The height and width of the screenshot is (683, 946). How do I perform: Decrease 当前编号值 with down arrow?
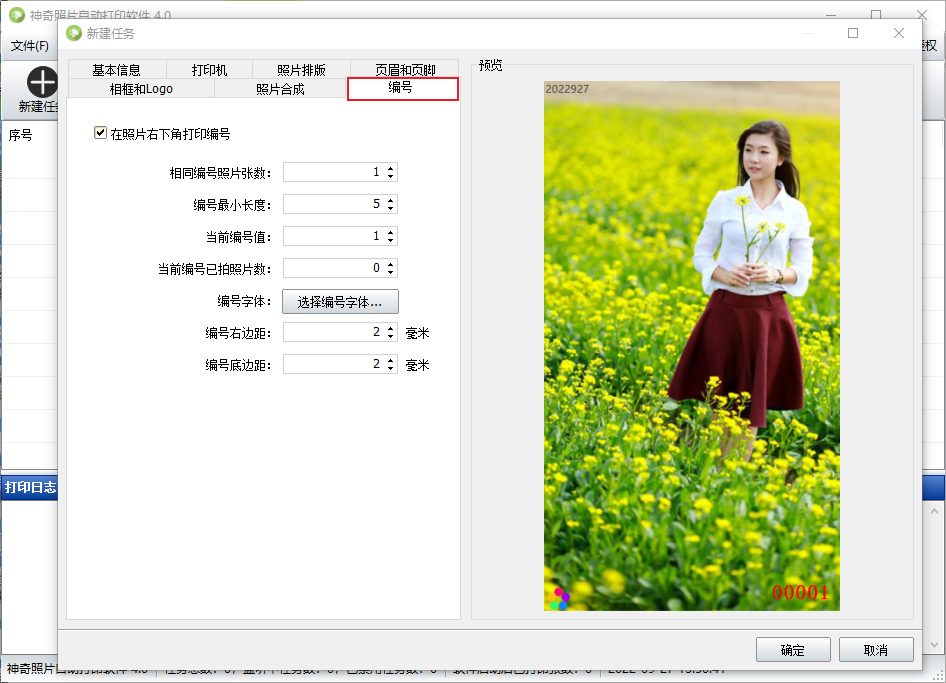(x=390, y=240)
